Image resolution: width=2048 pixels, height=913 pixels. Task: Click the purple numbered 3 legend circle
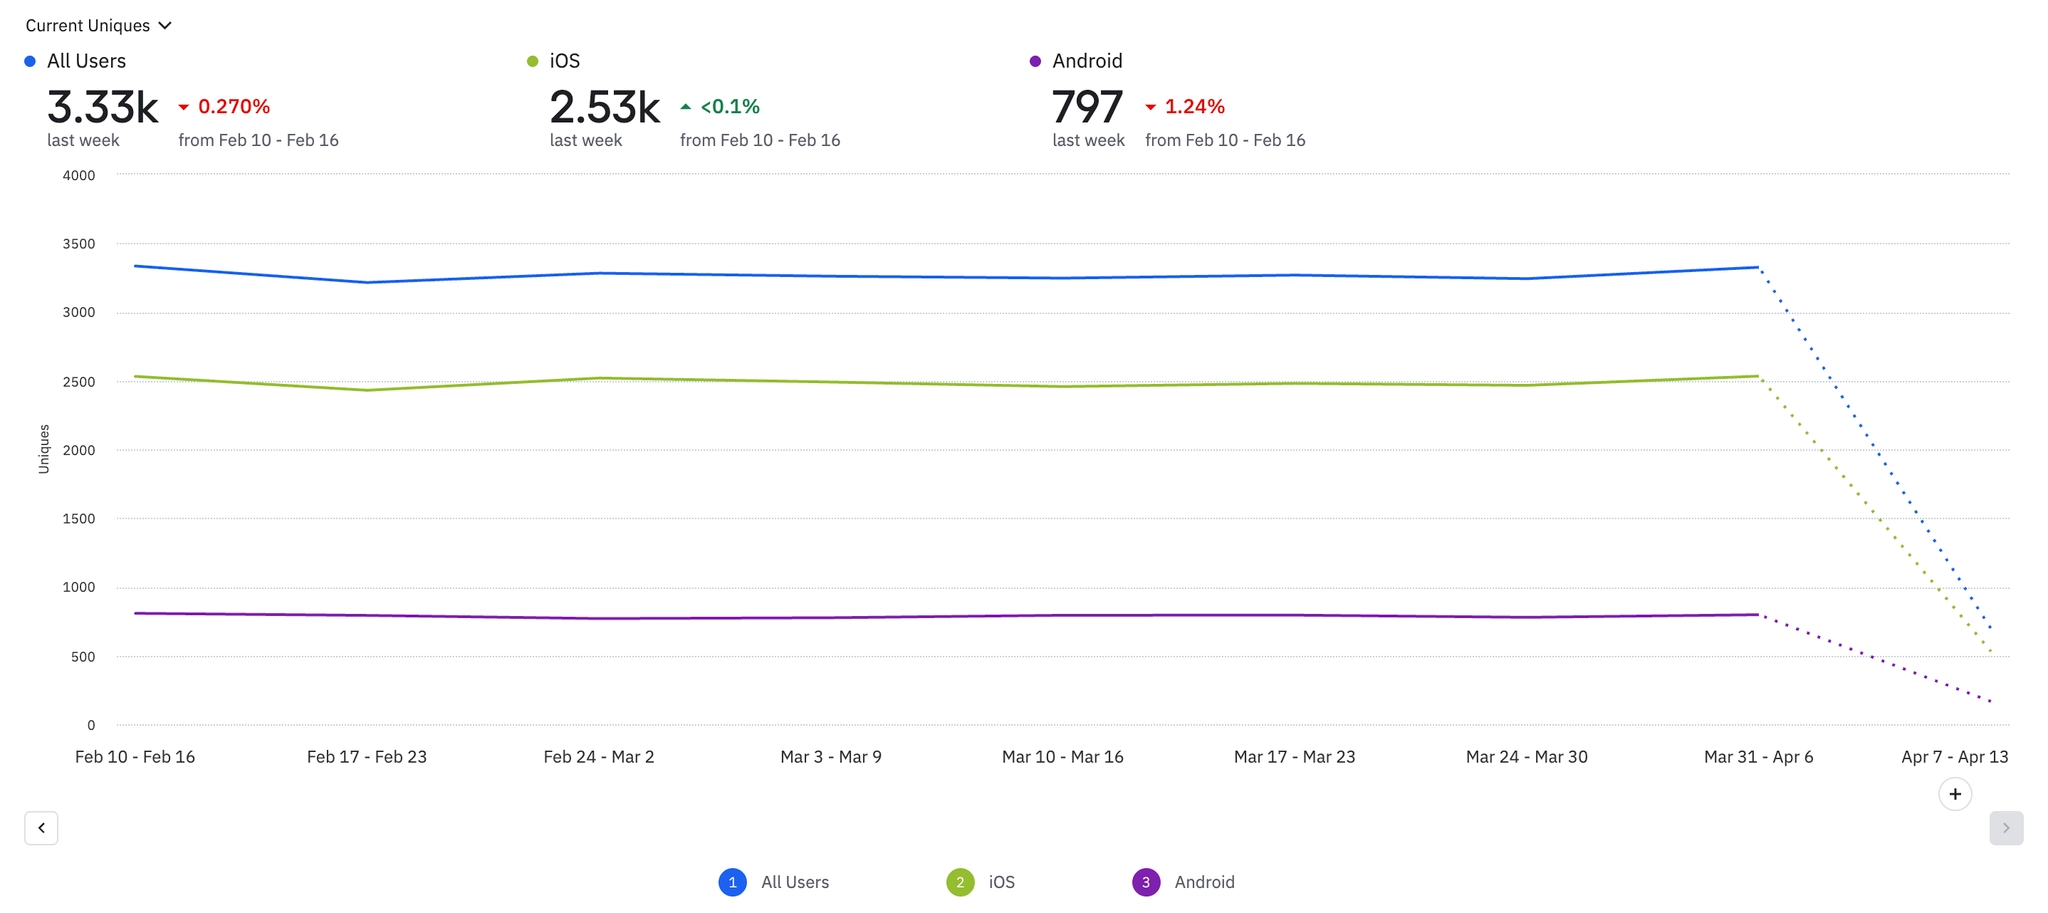(x=1146, y=882)
